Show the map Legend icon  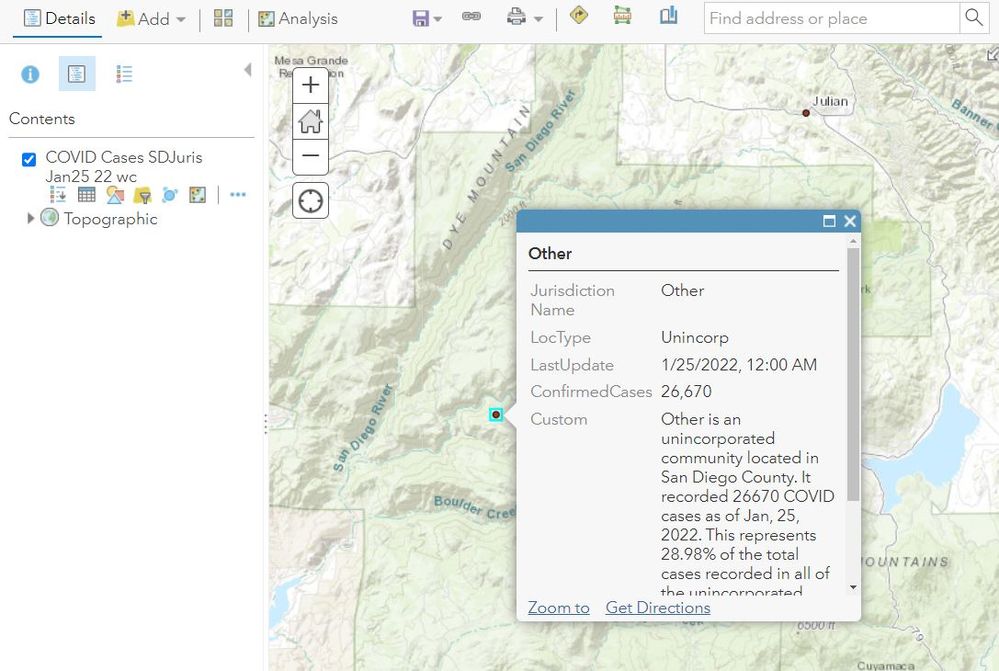(124, 75)
